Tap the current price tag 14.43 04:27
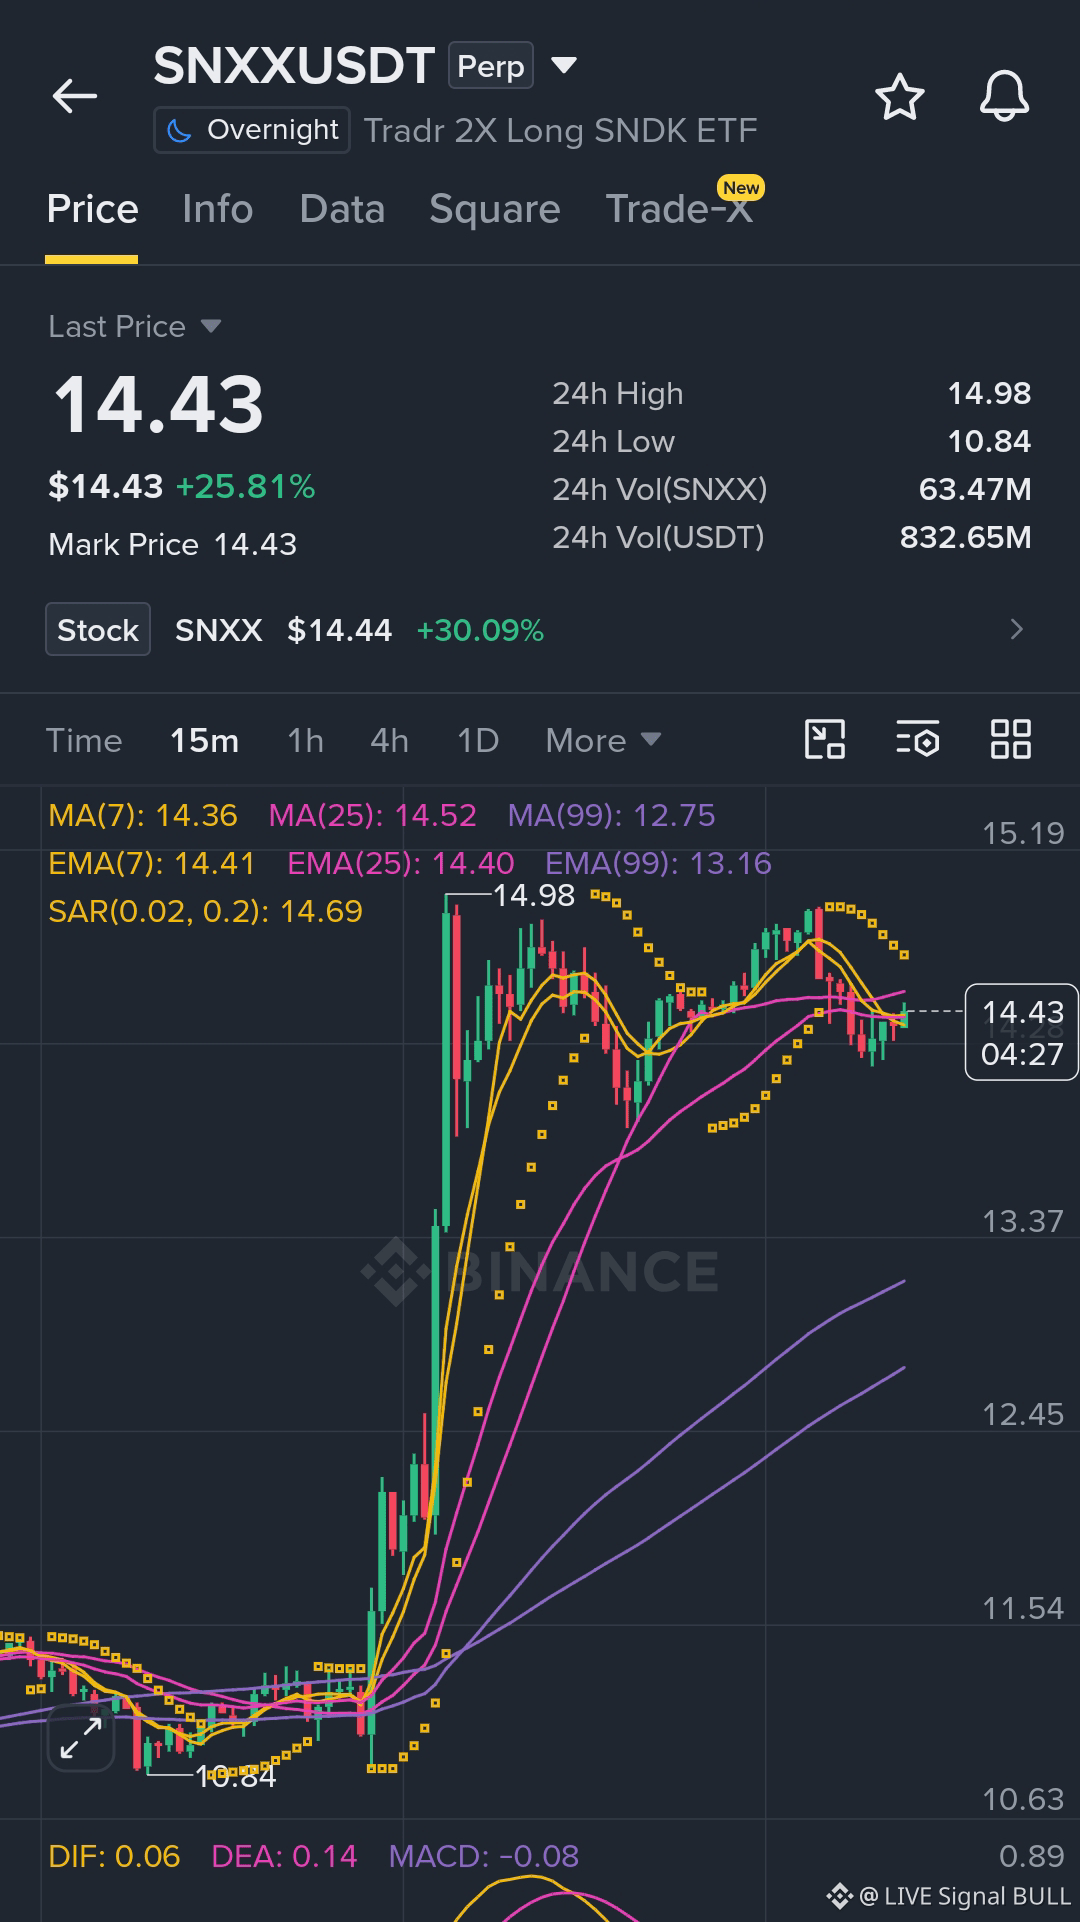This screenshot has height=1922, width=1080. [x=1021, y=1032]
